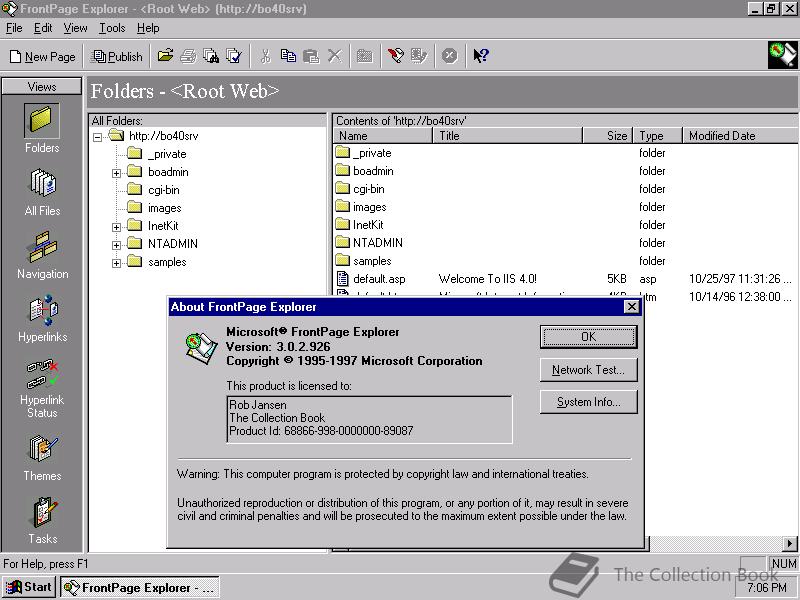Screen dimensions: 800x600
Task: Select images folder in All Folders tree
Action: pos(164,208)
